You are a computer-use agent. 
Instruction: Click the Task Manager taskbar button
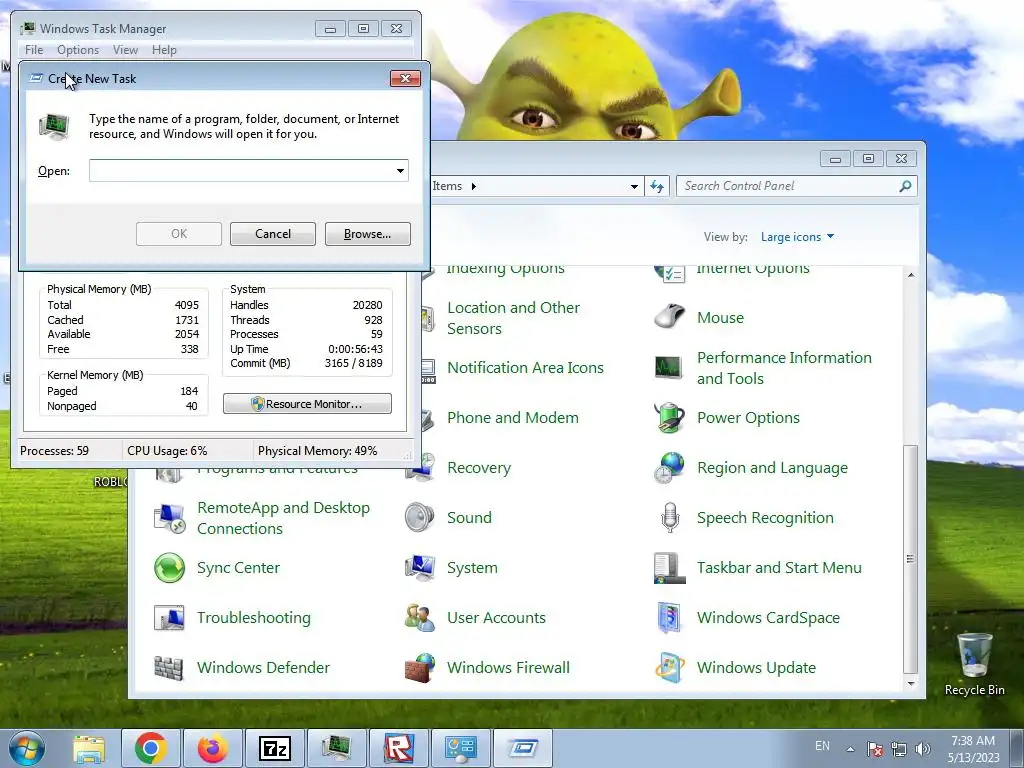[x=337, y=748]
